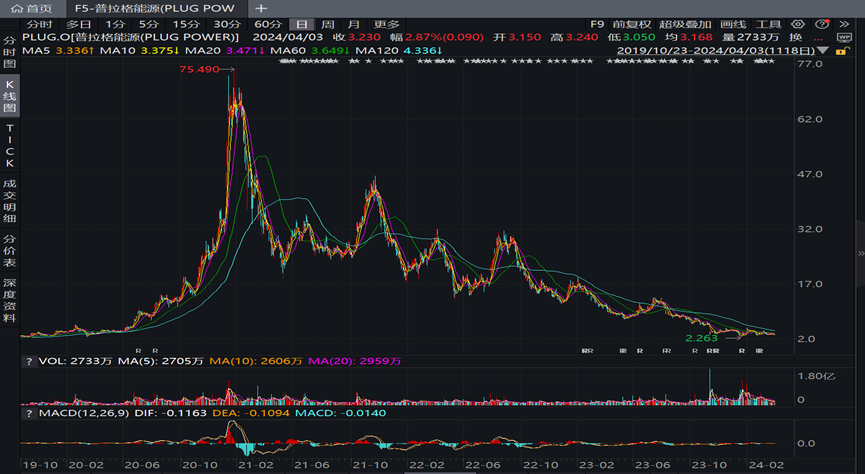Click the 高 3.240 high price
Viewport: 865px width, 474px height.
(574, 37)
